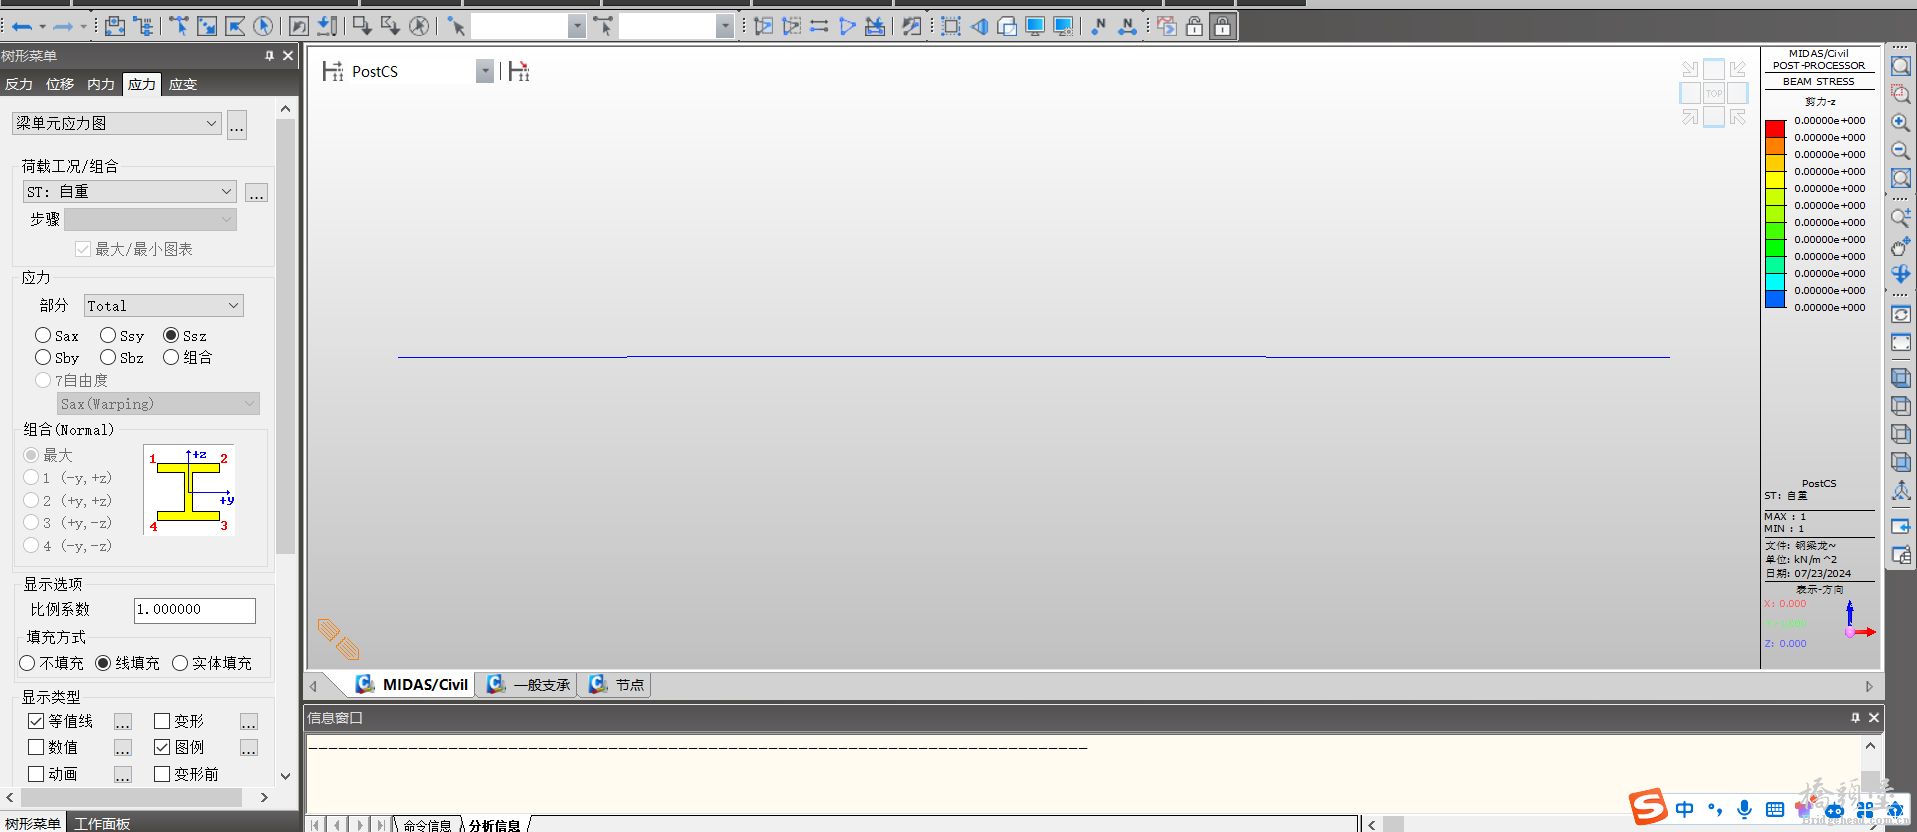Switch to the 应变 strain tab
1917x832 pixels.
[183, 84]
